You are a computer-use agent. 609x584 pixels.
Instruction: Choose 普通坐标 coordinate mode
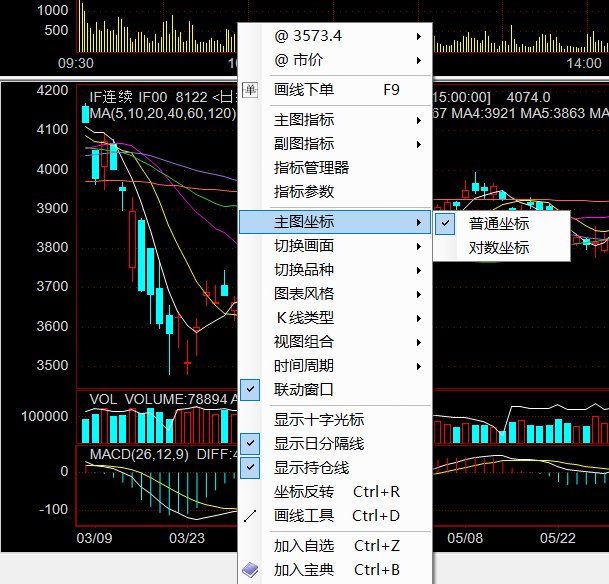[499, 224]
